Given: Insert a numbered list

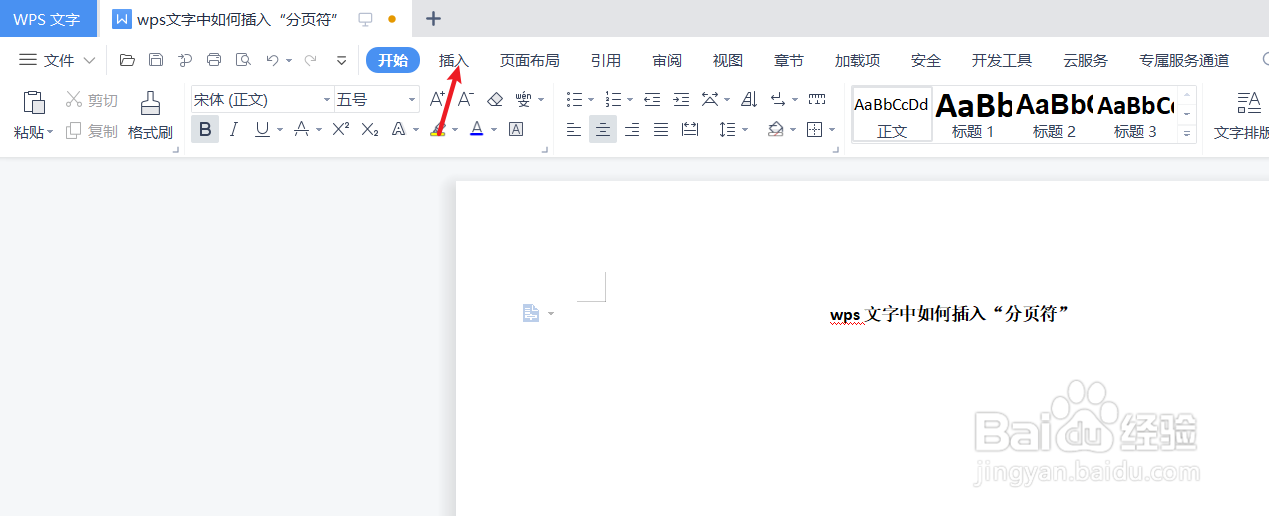Looking at the screenshot, I should 613,99.
